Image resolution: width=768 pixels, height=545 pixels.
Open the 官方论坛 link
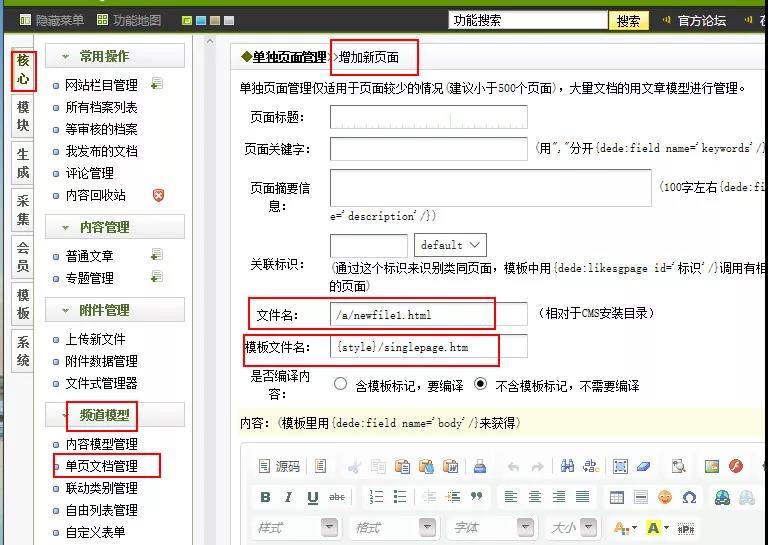point(701,21)
